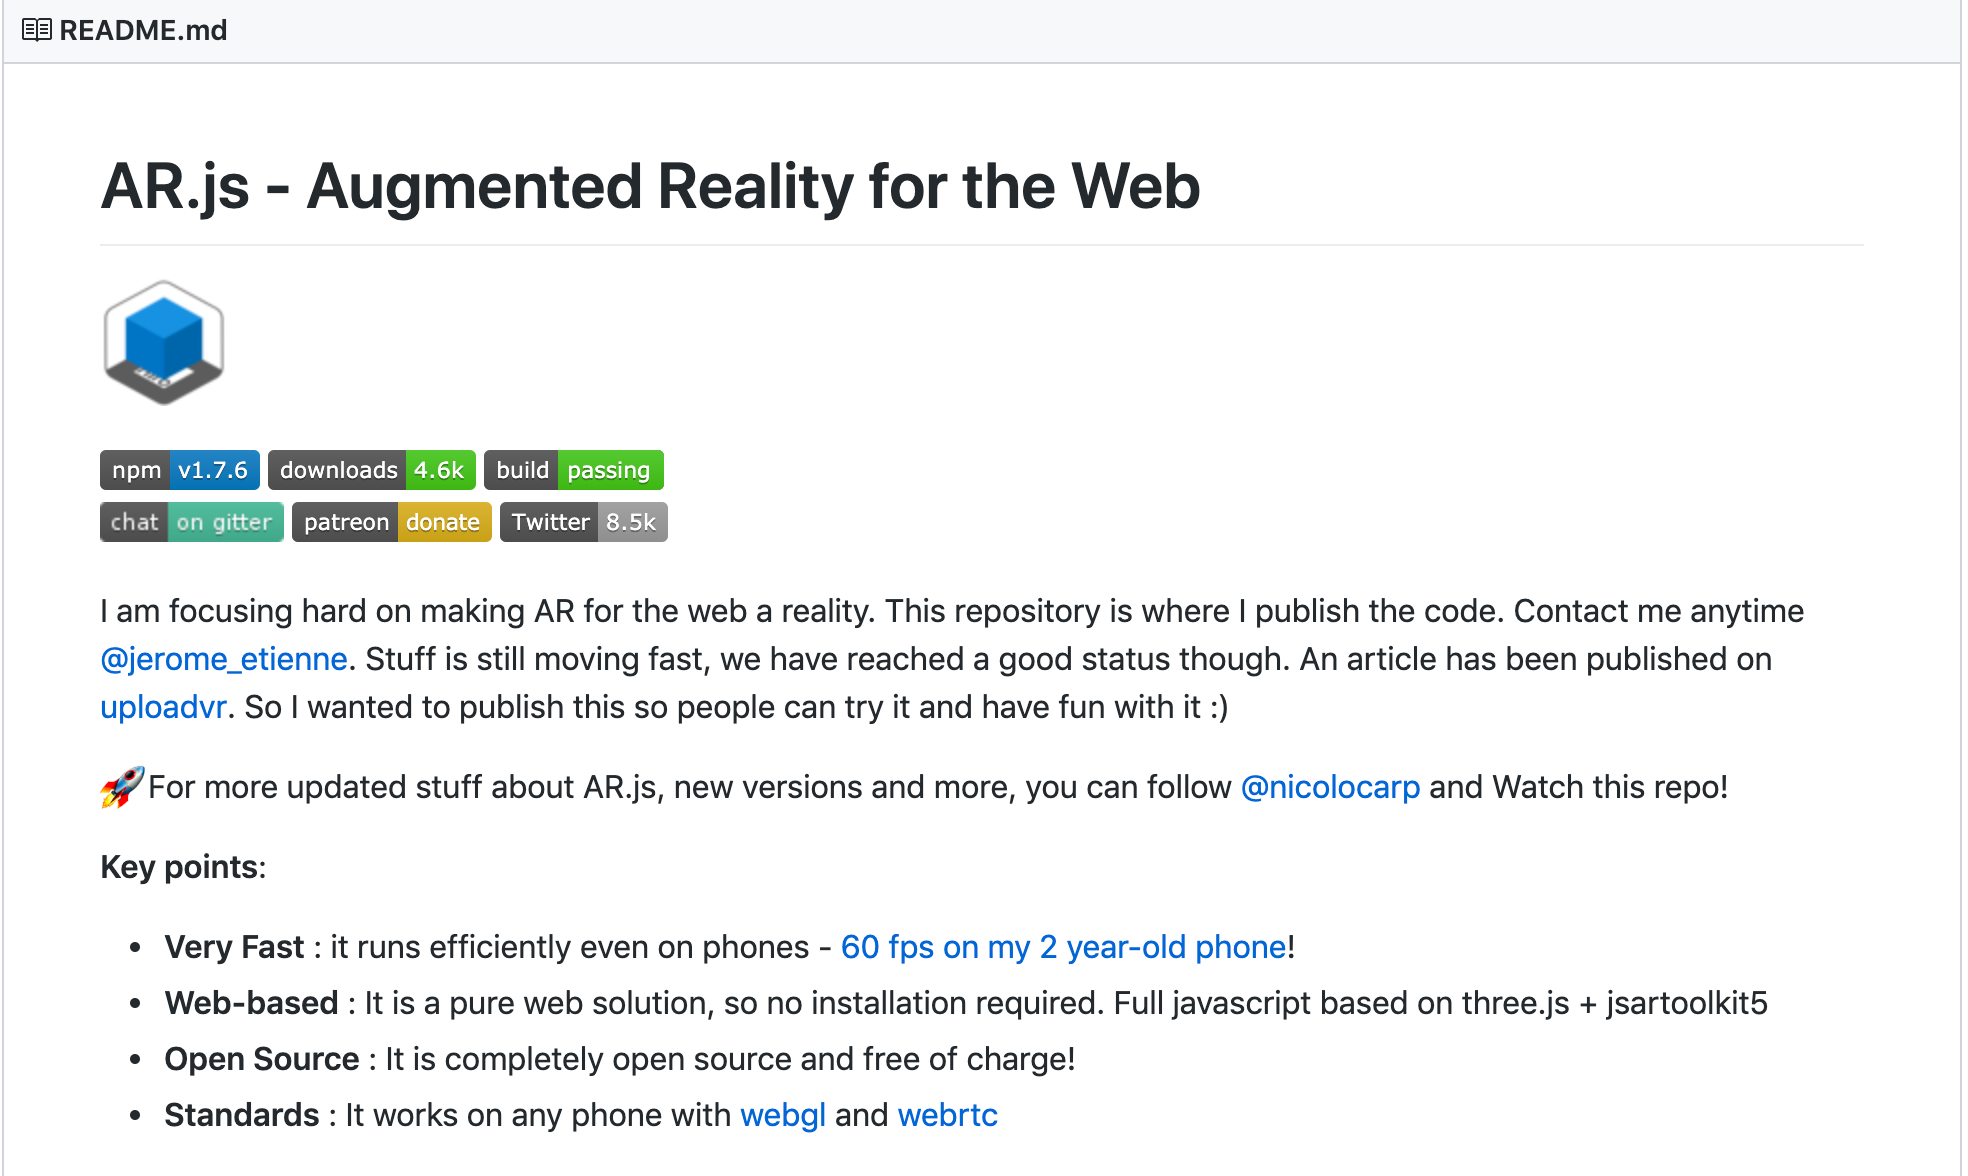This screenshot has width=1968, height=1176.
Task: Click the Open Source bullet point text
Action: tap(262, 1059)
